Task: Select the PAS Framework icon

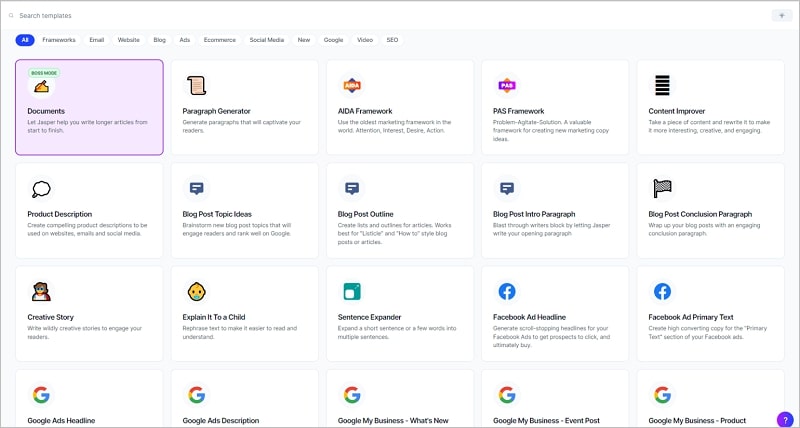Action: (x=507, y=86)
